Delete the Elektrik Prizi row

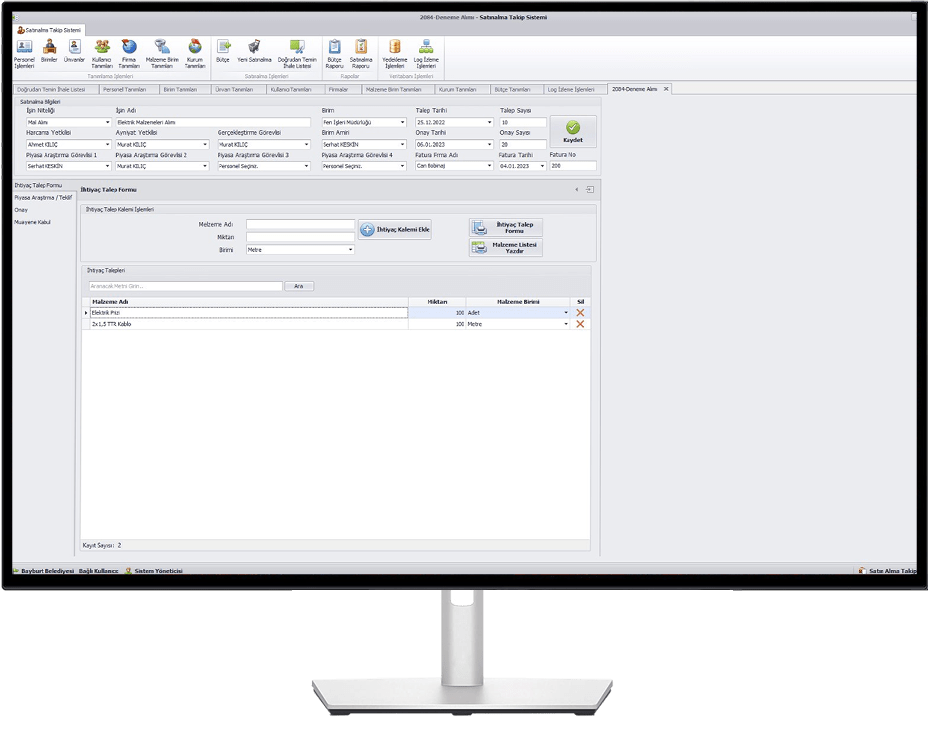coord(580,313)
